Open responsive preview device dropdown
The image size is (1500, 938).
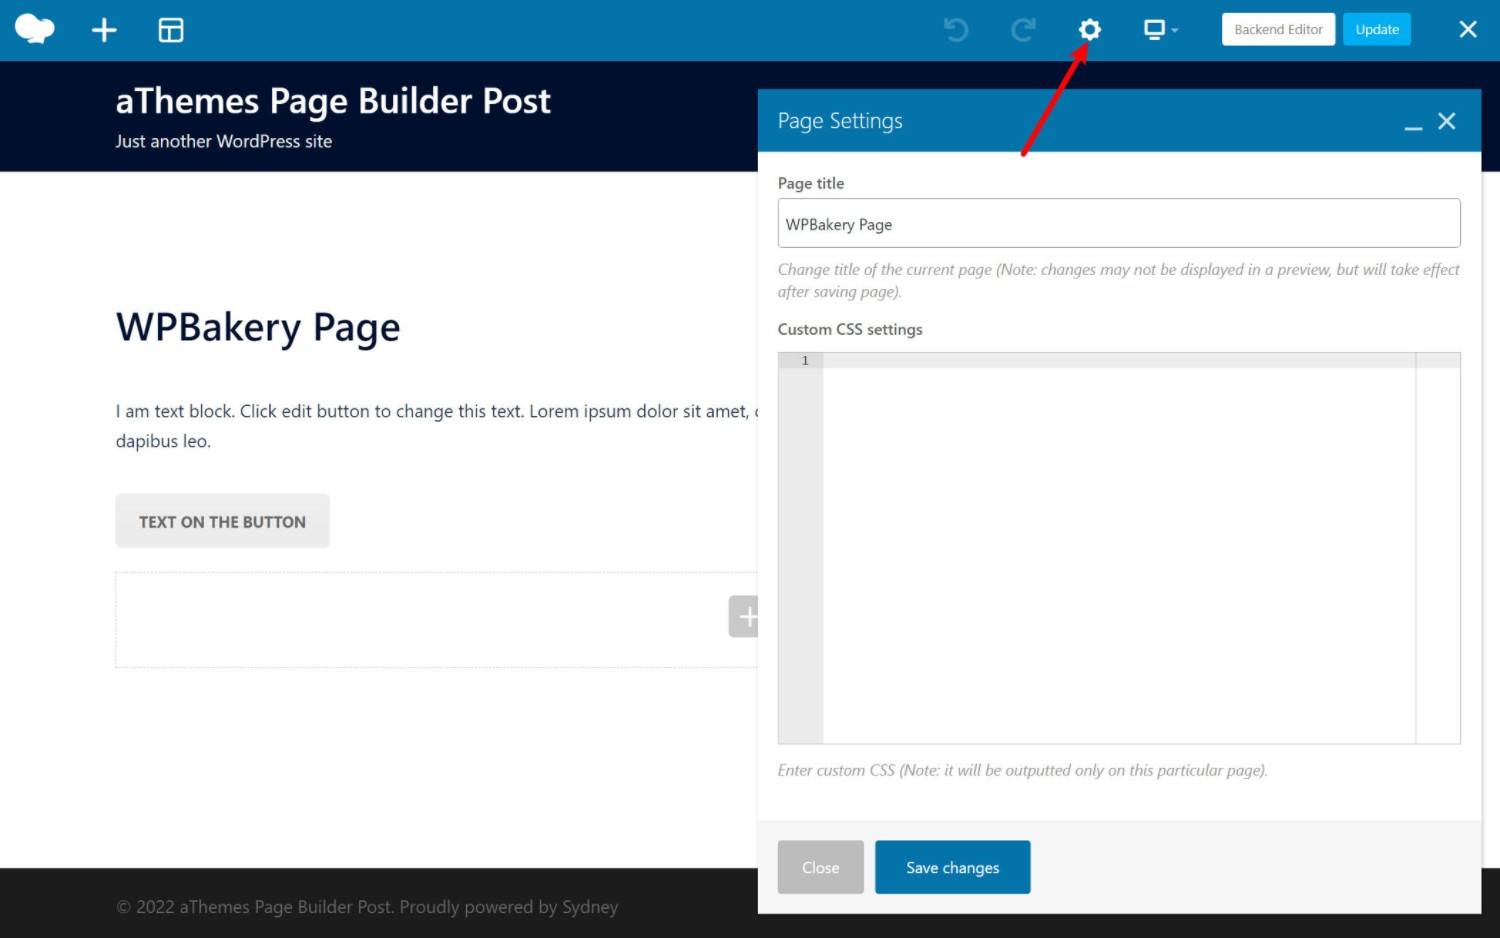click(x=1160, y=30)
